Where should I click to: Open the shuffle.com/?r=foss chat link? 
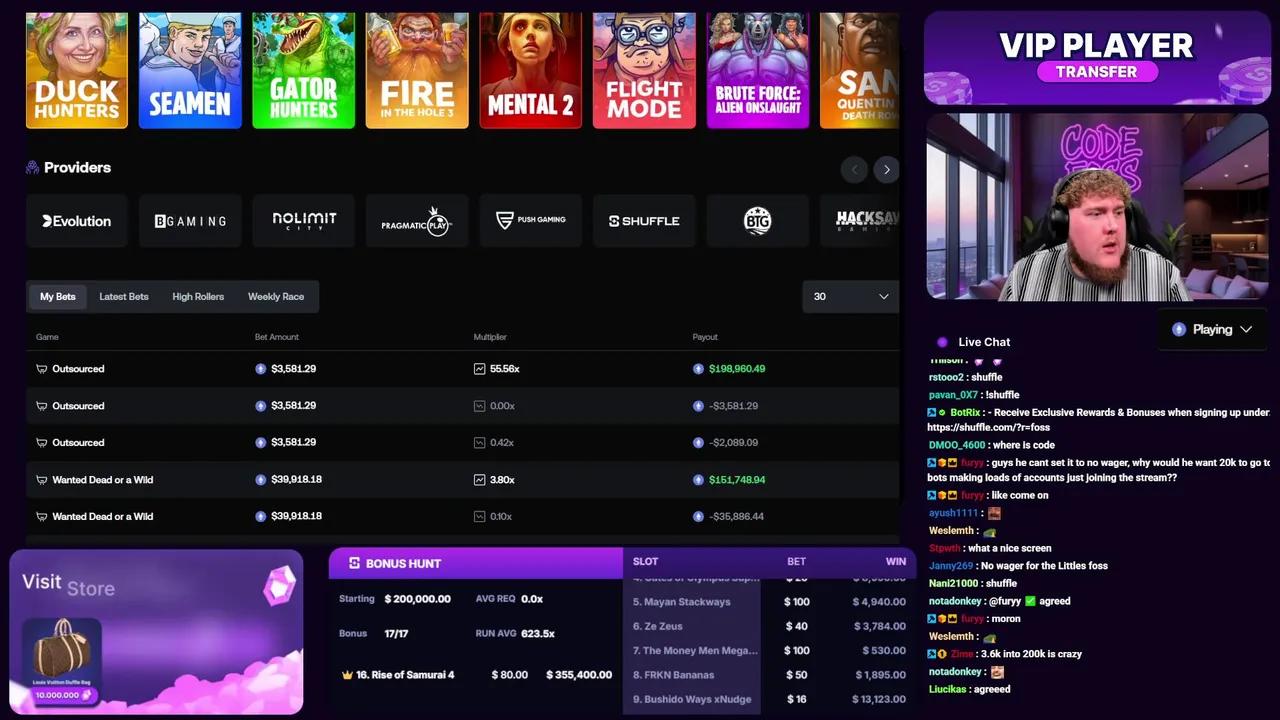(x=988, y=428)
